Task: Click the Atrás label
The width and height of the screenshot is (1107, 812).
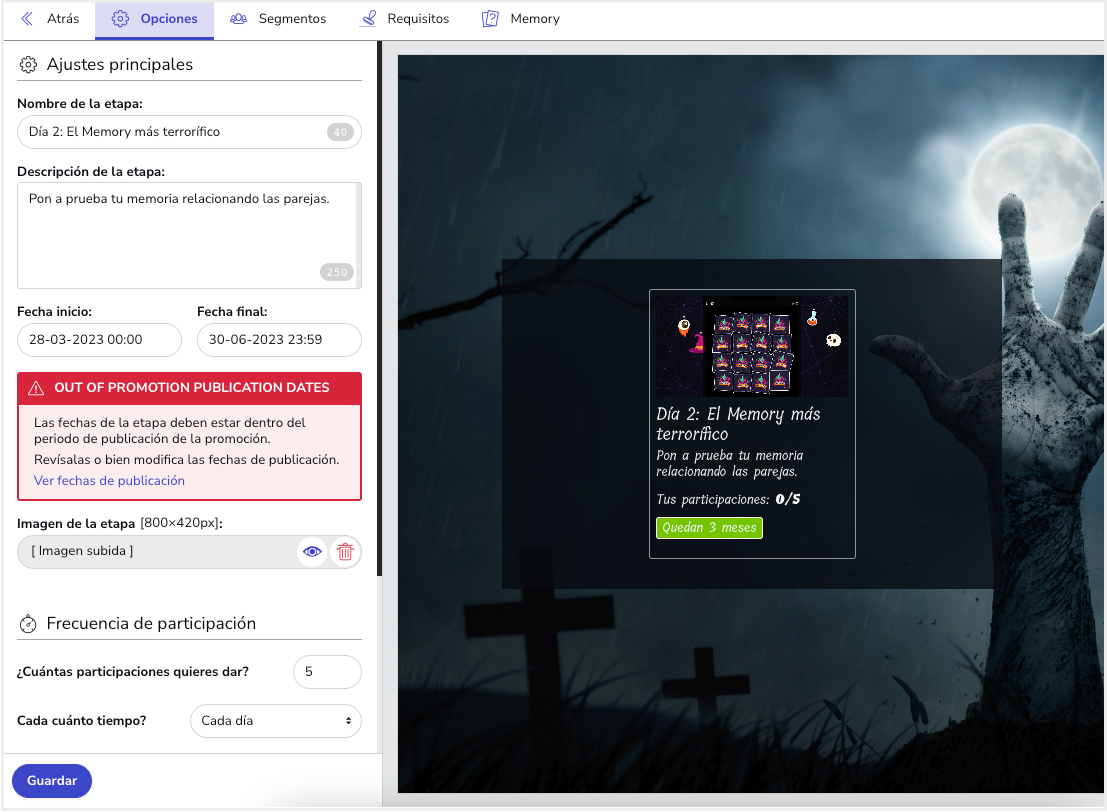Action: click(x=63, y=19)
